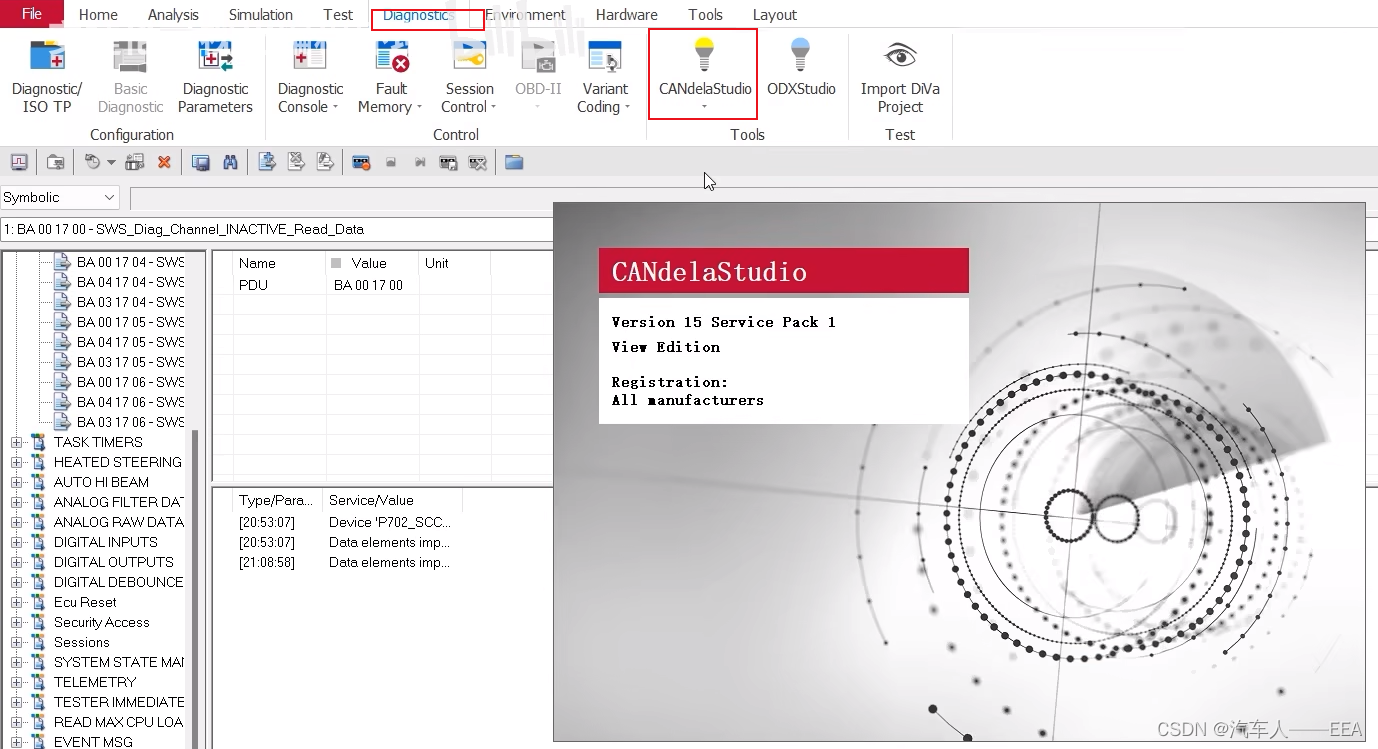Click the document with X toolbar icon
This screenshot has width=1378, height=749.
297,162
